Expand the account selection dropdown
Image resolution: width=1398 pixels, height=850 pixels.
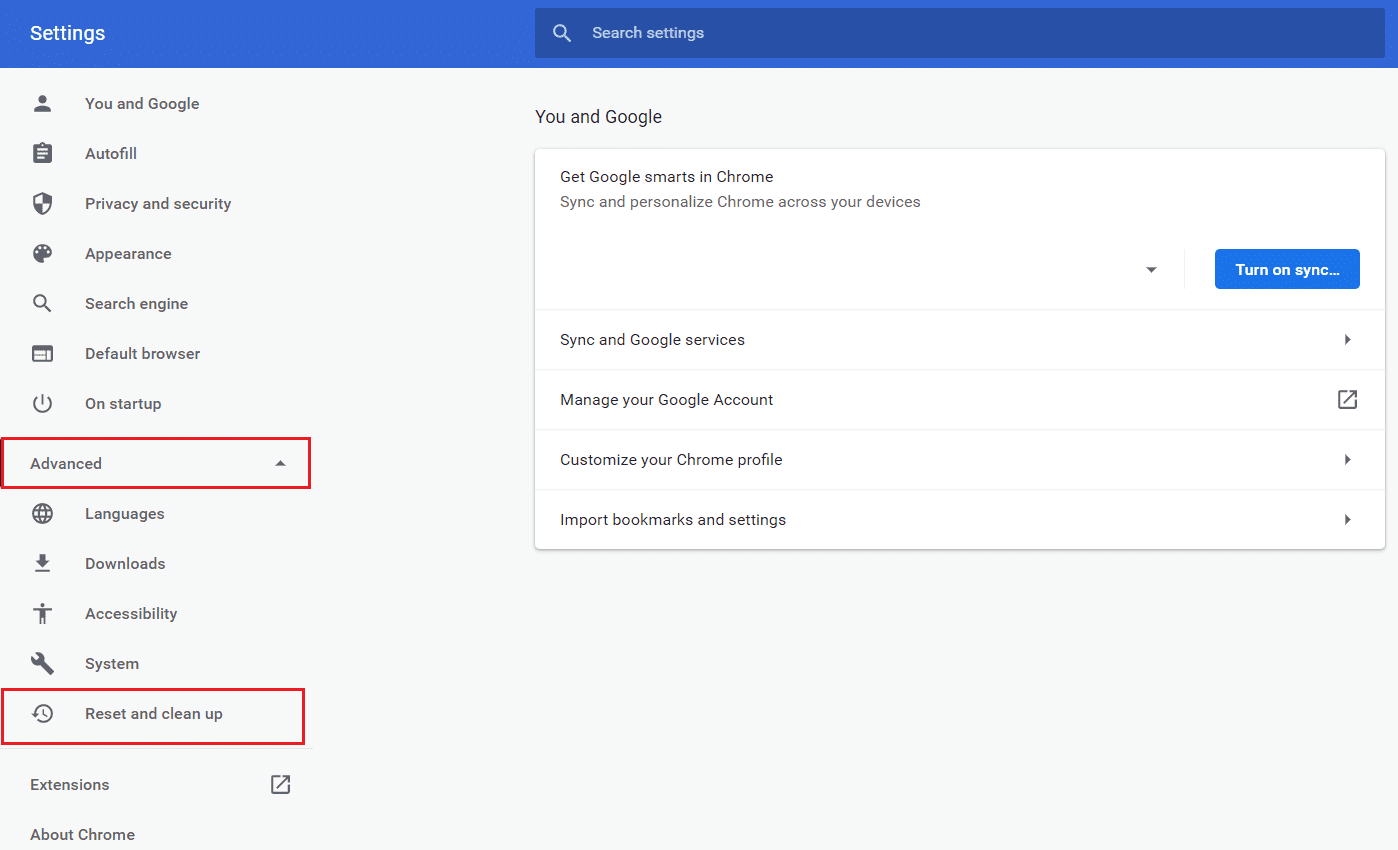click(x=1151, y=269)
